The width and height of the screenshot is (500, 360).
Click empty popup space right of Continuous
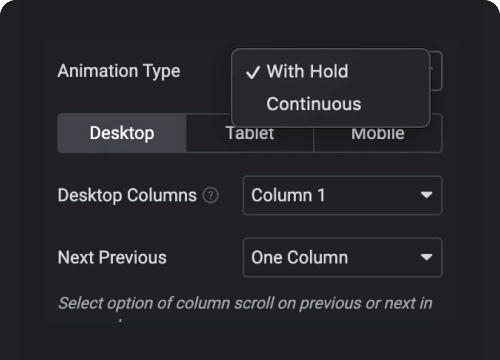pyautogui.click(x=395, y=104)
